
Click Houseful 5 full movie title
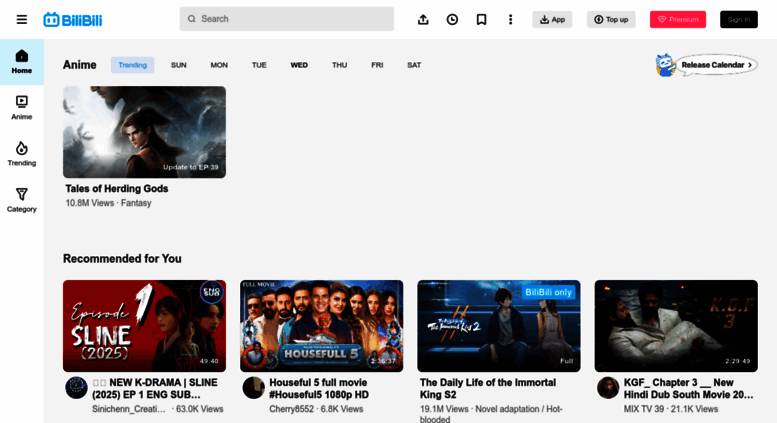(x=319, y=389)
